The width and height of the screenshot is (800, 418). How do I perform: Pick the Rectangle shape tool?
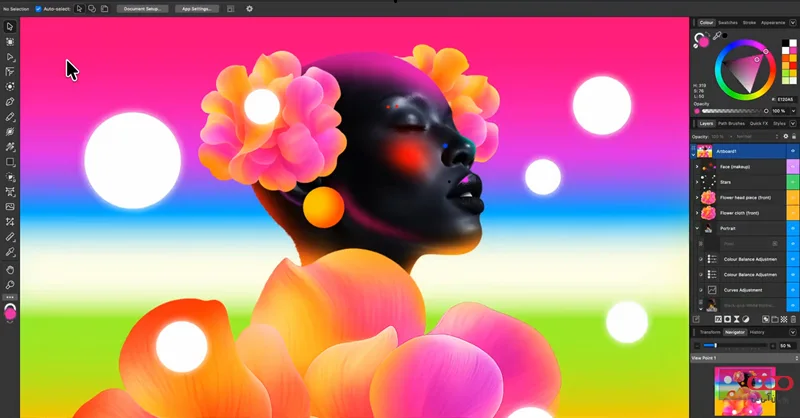[10, 161]
